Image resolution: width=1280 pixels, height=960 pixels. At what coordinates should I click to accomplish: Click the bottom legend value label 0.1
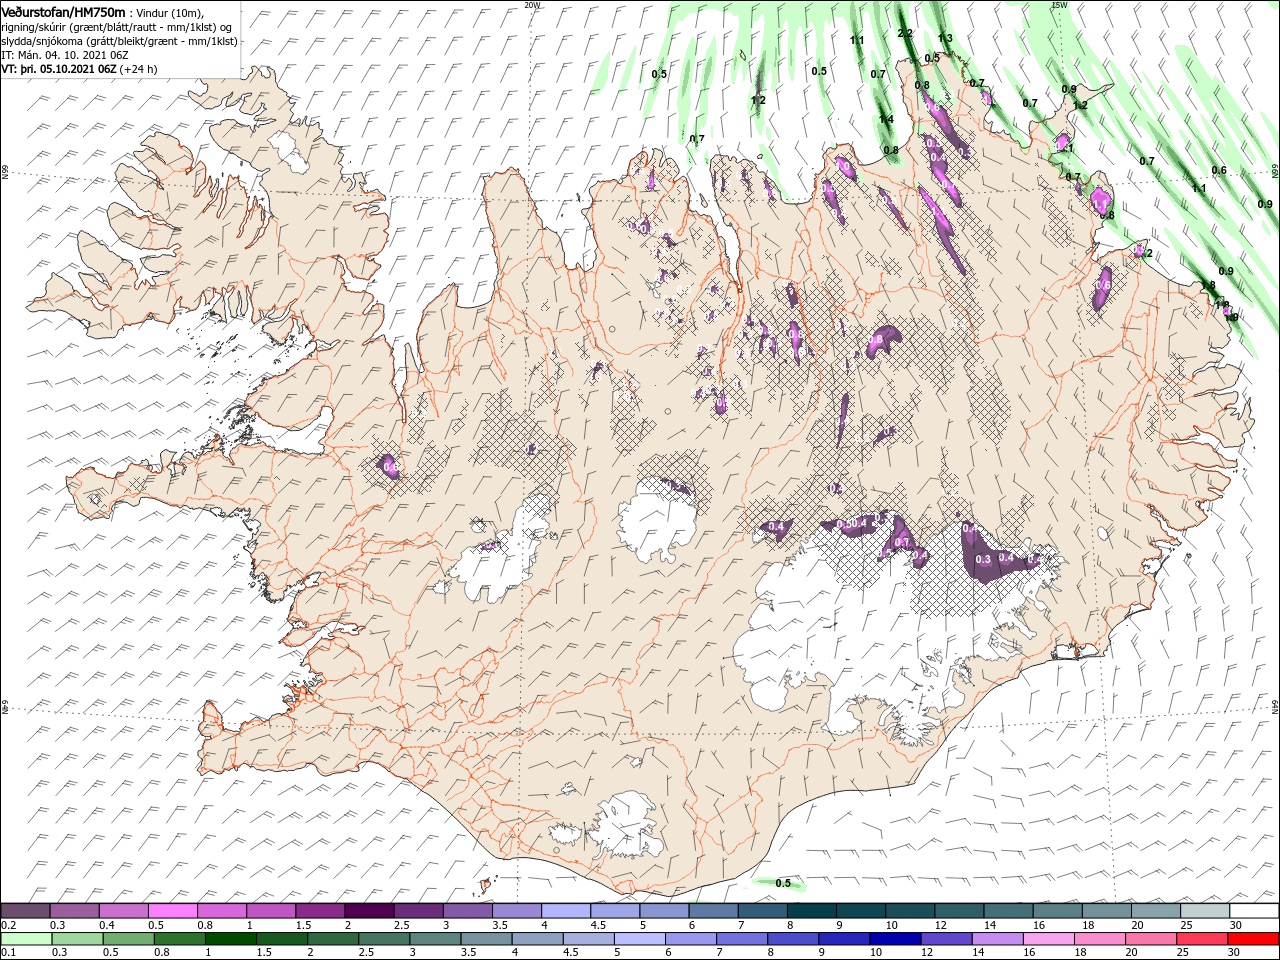9,953
